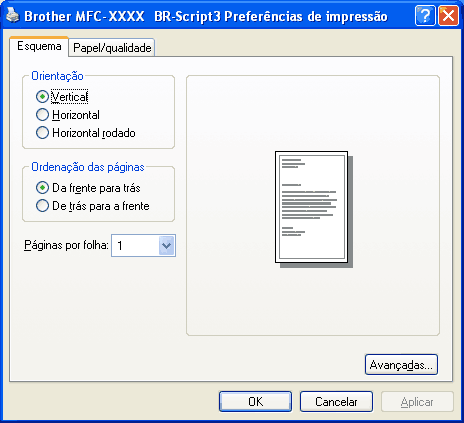464x423 pixels.
Task: Switch to the Papel/qualidade tab
Action: point(112,48)
